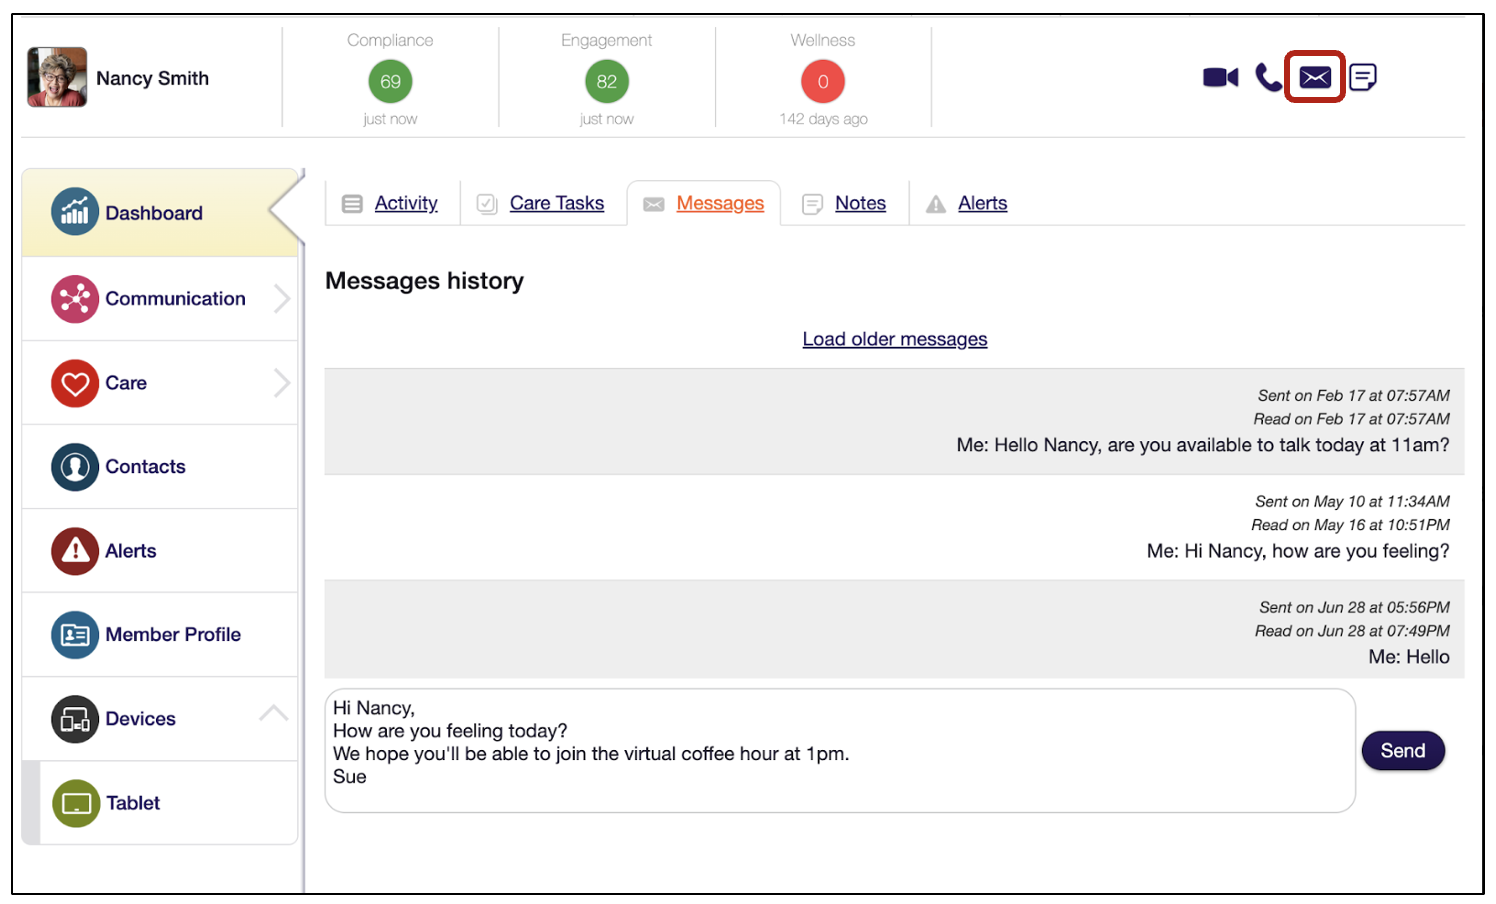
Task: Click Load older messages
Action: coord(894,339)
